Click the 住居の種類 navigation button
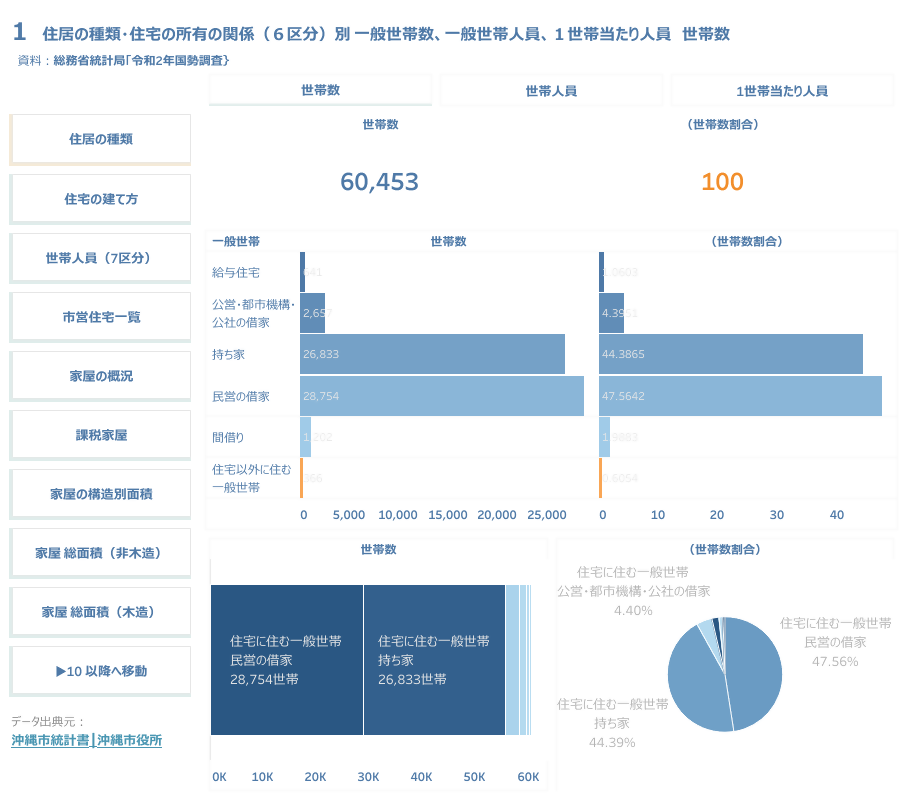Viewport: 899px width, 799px height. pos(100,139)
